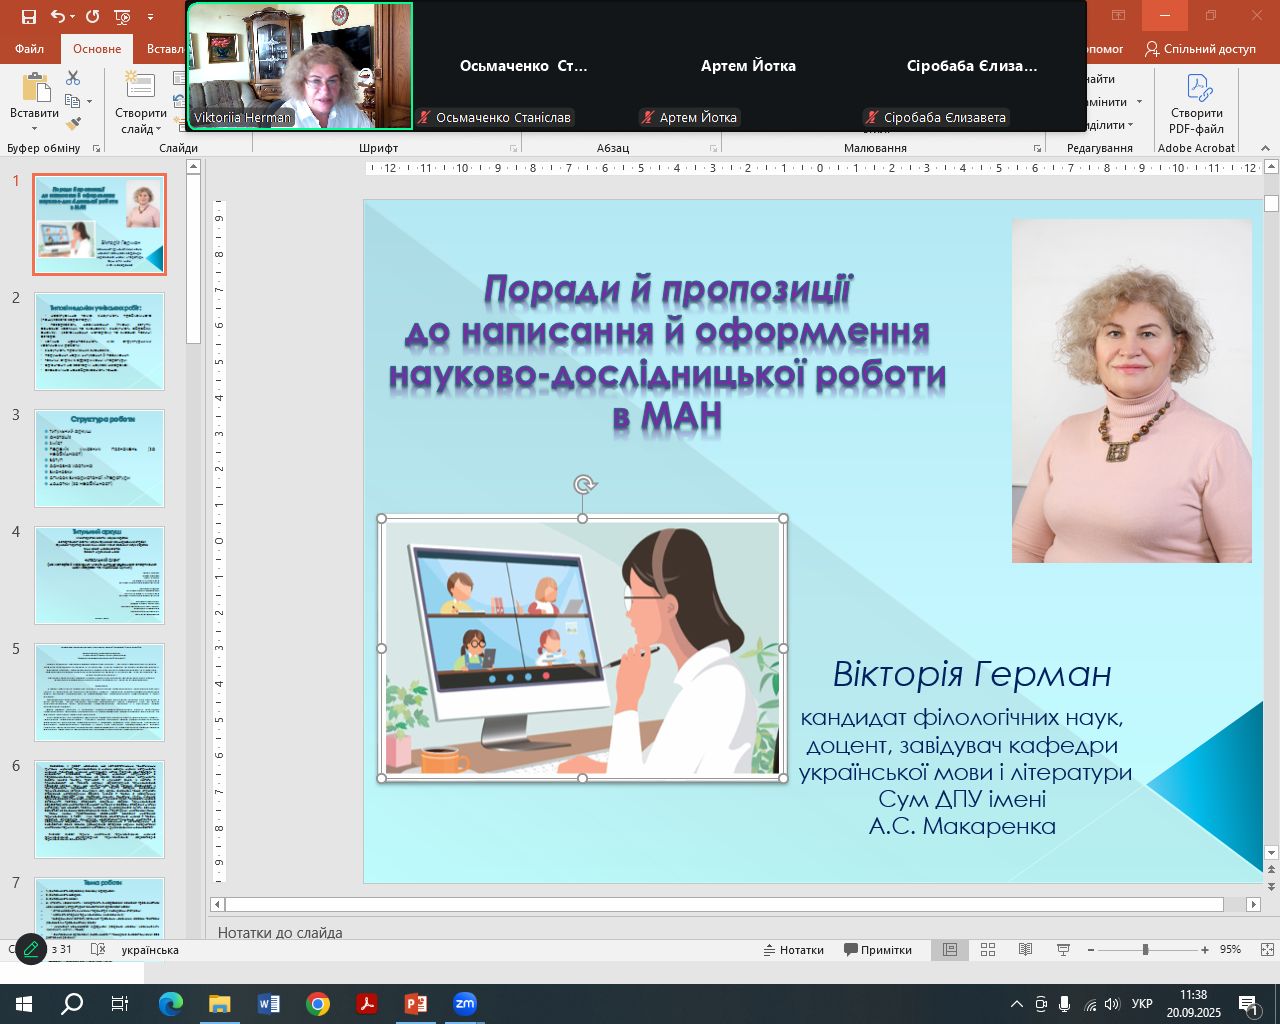The width and height of the screenshot is (1280, 1024).
Task: Toggle Normal view in the status bar
Action: click(x=950, y=950)
